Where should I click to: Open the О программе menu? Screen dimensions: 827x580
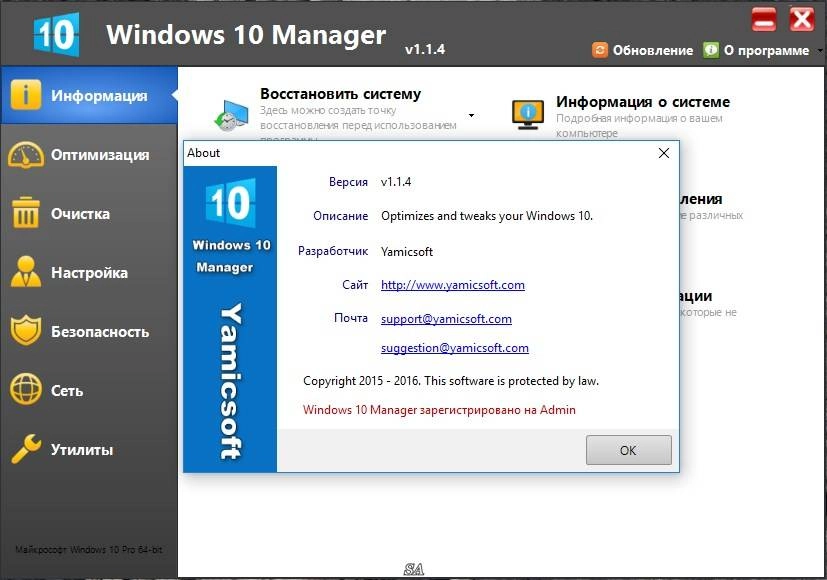click(766, 51)
